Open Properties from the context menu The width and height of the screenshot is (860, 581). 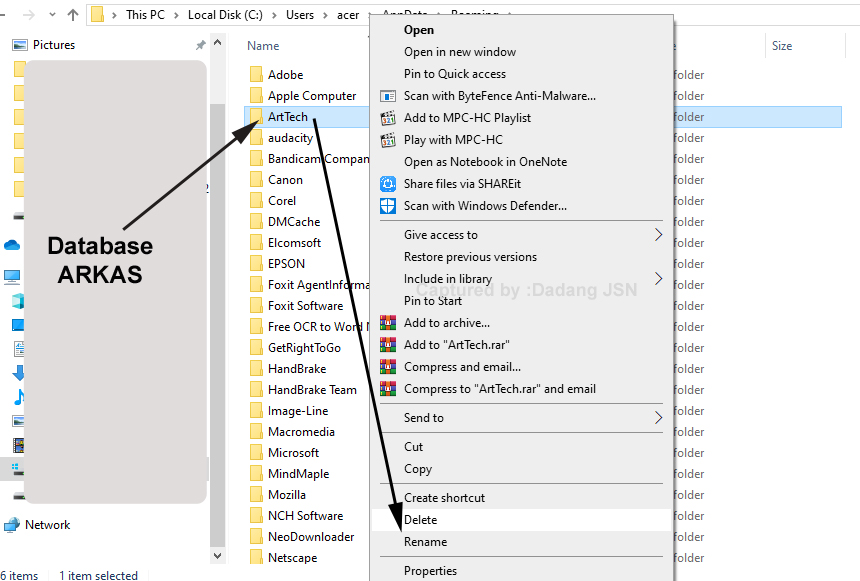[x=521, y=571]
